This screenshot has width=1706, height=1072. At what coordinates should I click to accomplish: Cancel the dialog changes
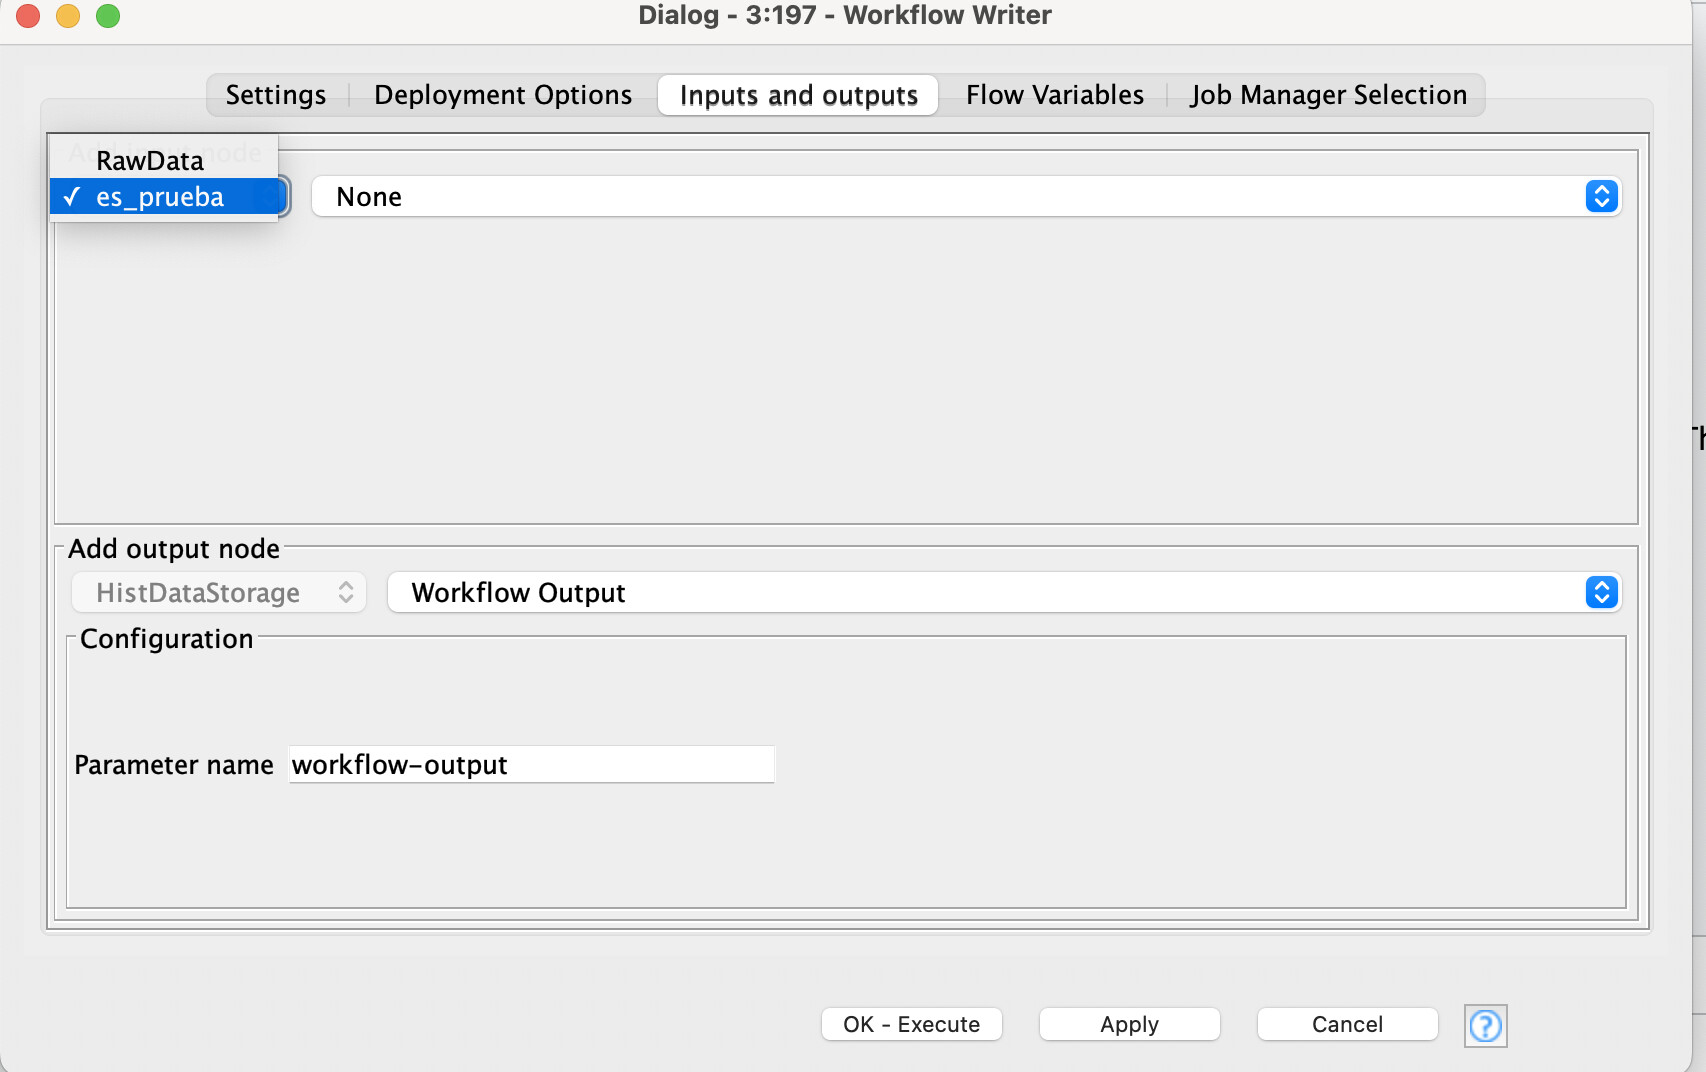1347,1024
